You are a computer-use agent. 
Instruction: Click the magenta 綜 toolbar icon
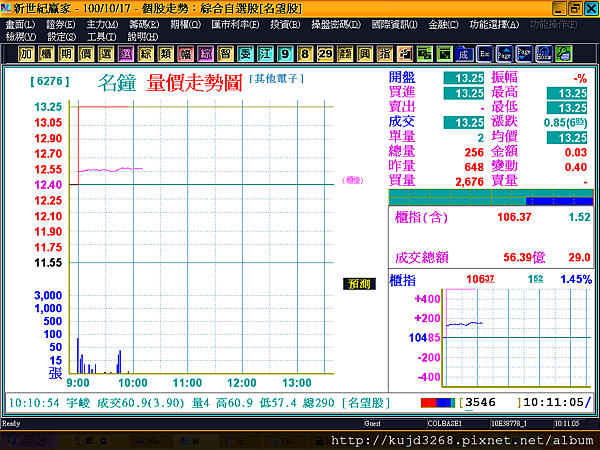(x=205, y=54)
